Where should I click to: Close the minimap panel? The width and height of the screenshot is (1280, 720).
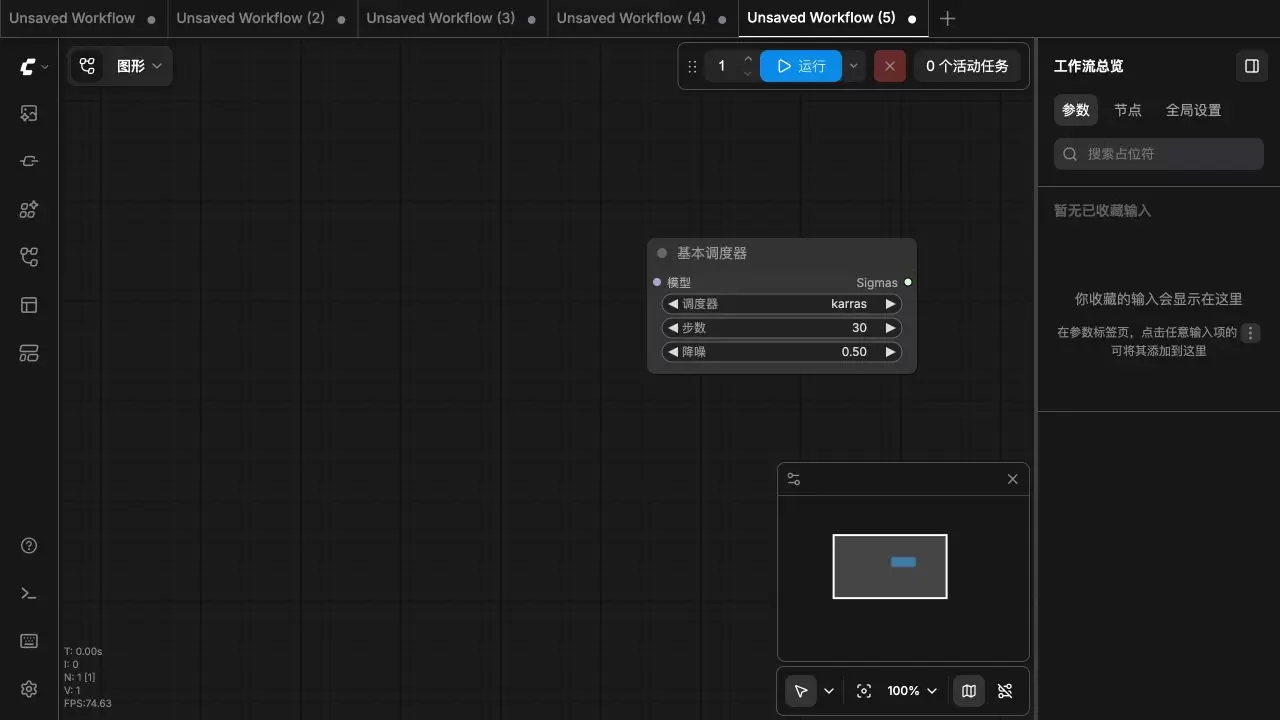click(1012, 480)
